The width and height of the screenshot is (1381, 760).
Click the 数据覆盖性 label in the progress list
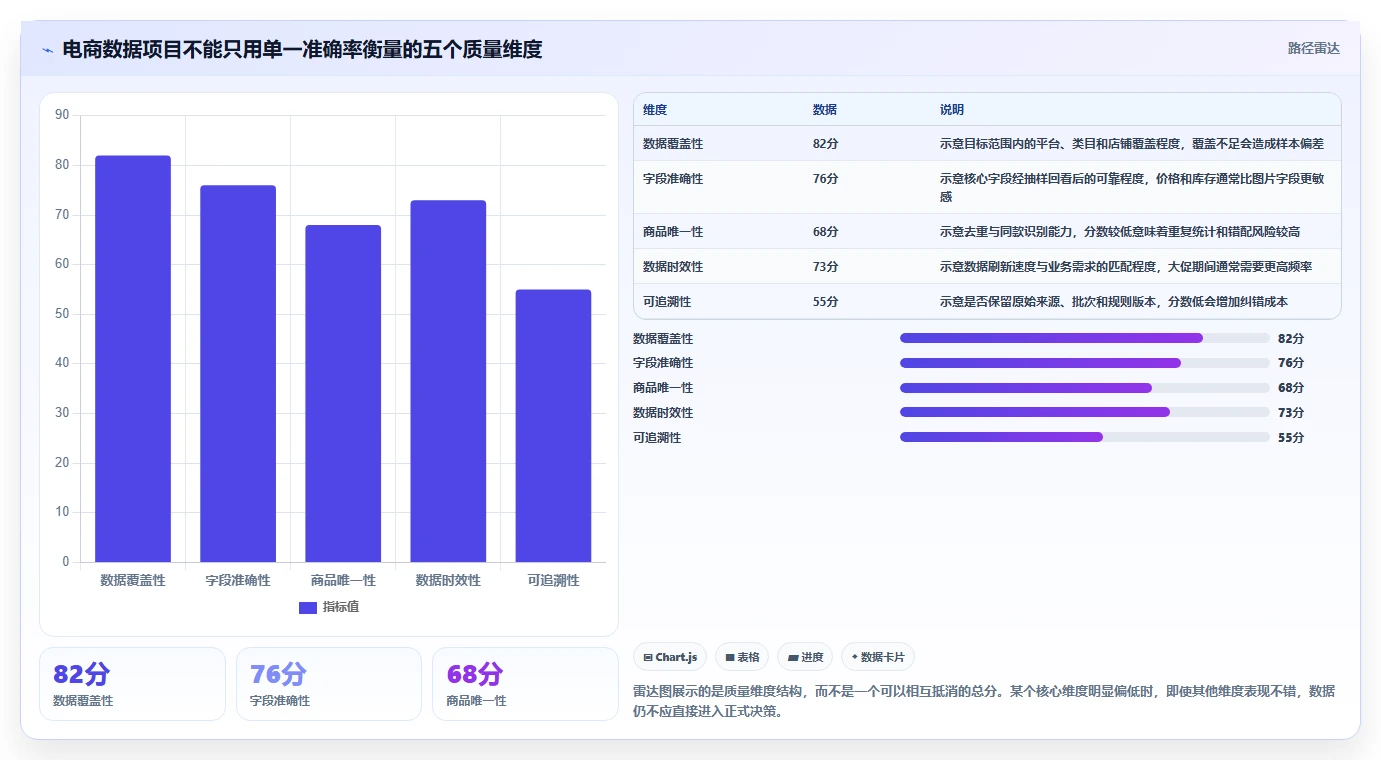[x=663, y=339]
